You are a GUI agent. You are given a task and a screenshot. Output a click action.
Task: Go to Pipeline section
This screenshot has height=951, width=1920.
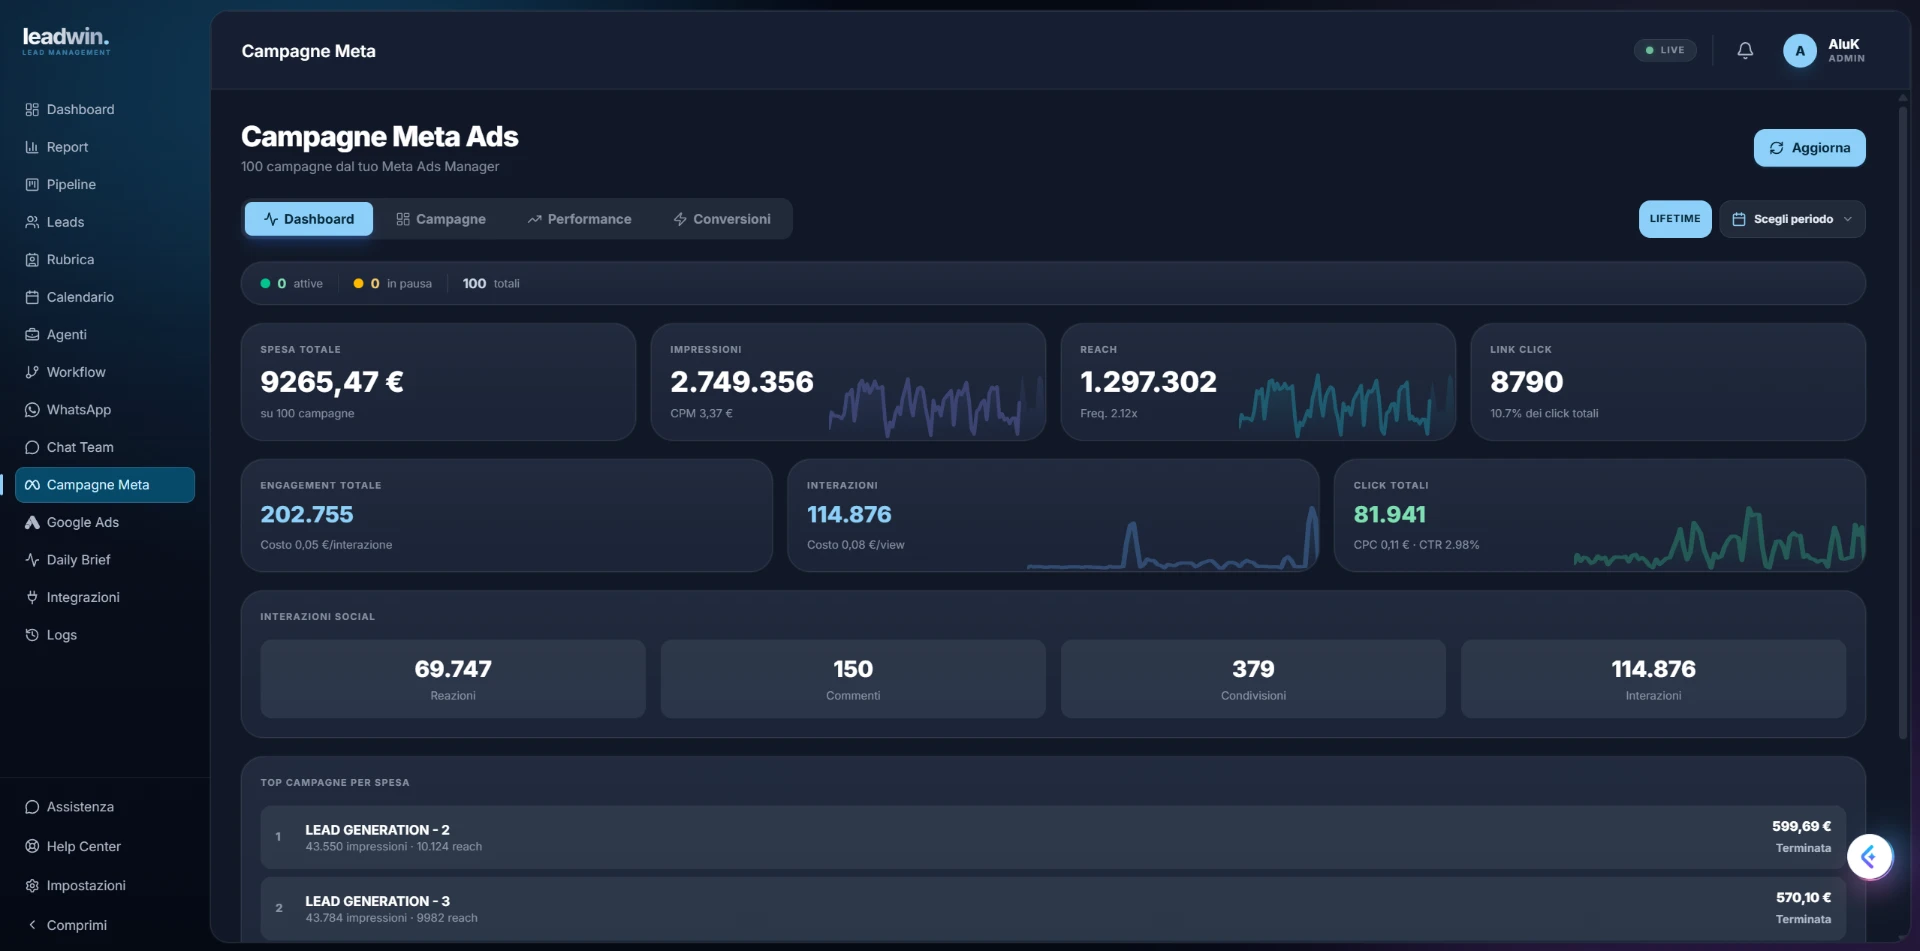coord(104,185)
